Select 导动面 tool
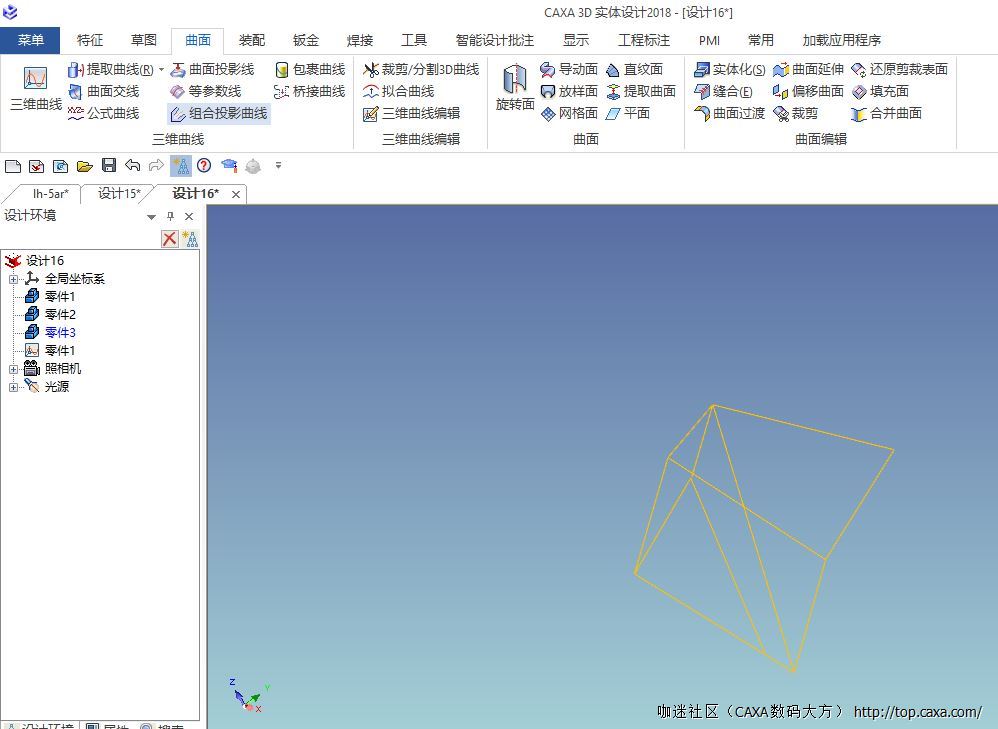The image size is (998, 729). (x=569, y=69)
